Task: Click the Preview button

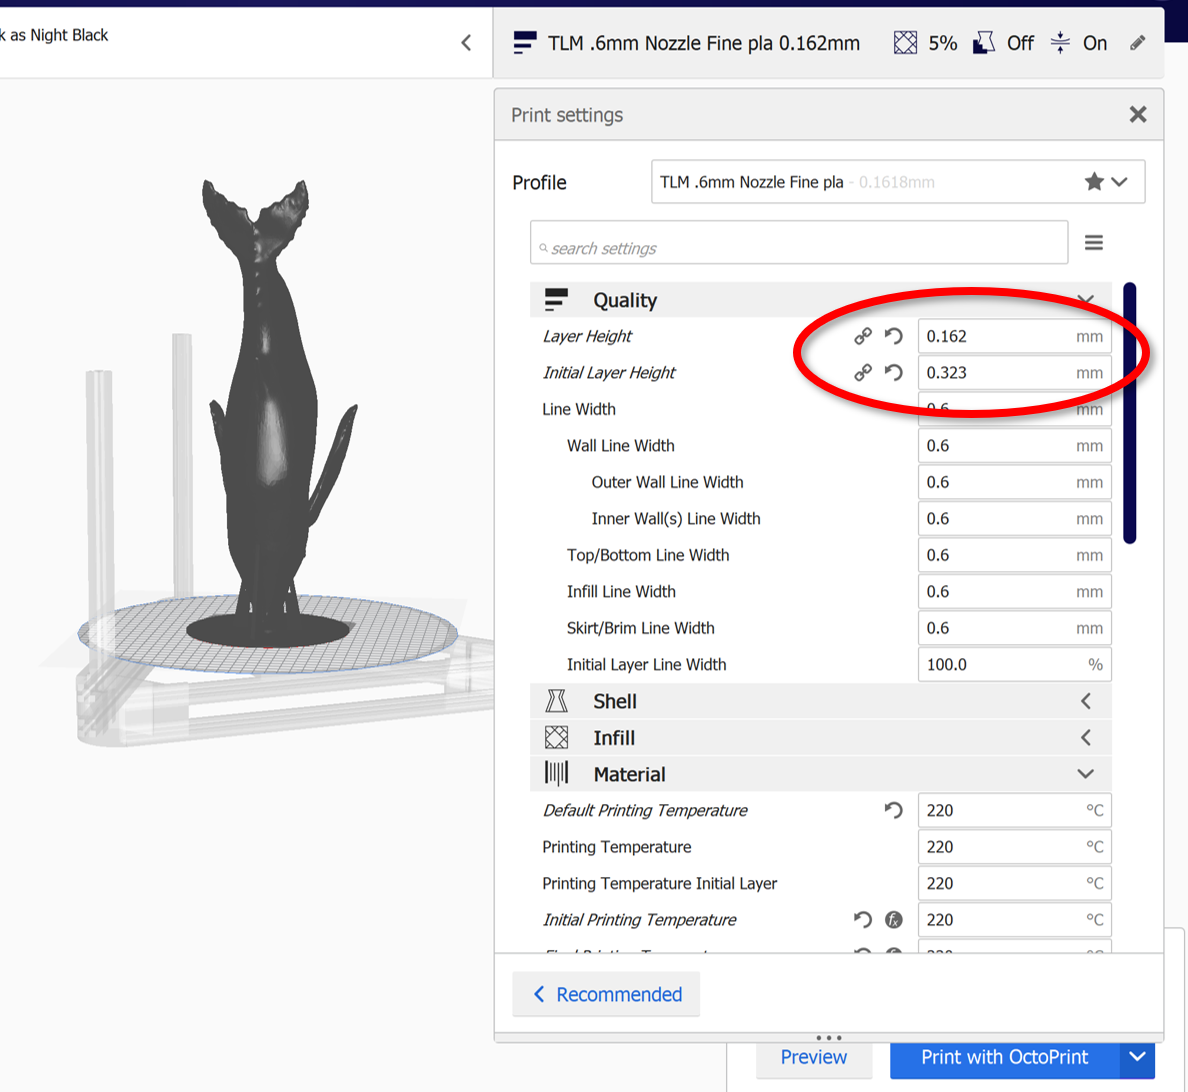Action: point(813,1057)
